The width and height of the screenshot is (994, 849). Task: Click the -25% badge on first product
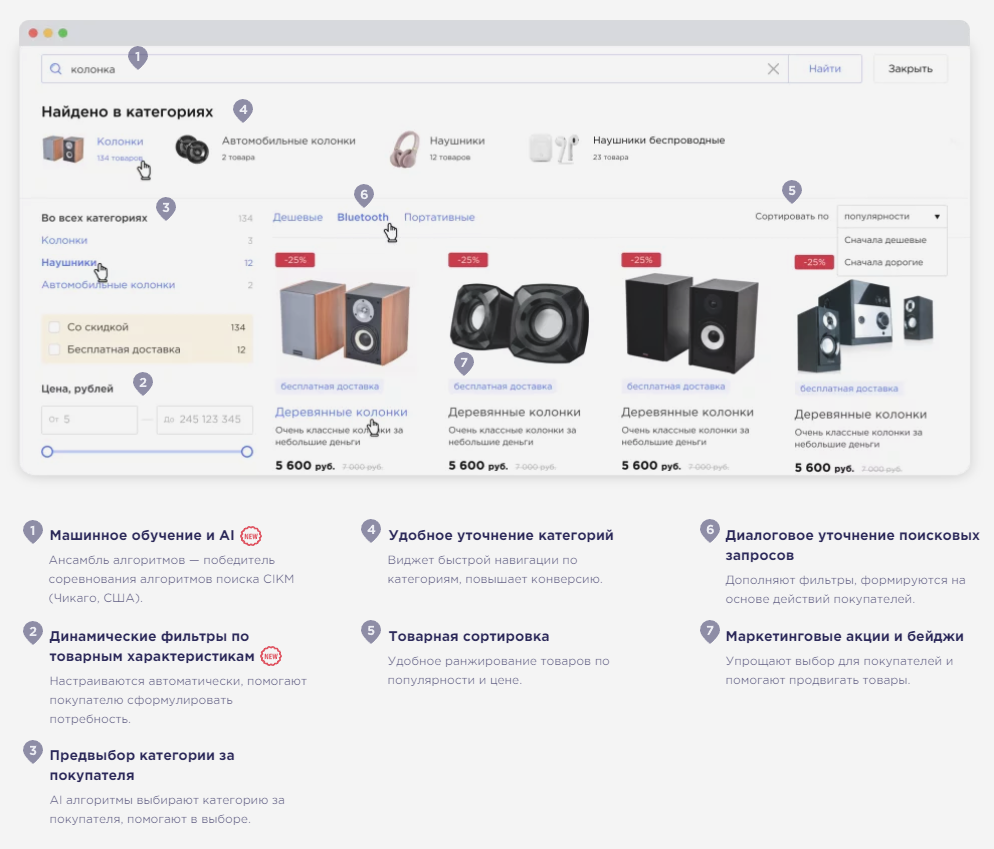(x=295, y=260)
